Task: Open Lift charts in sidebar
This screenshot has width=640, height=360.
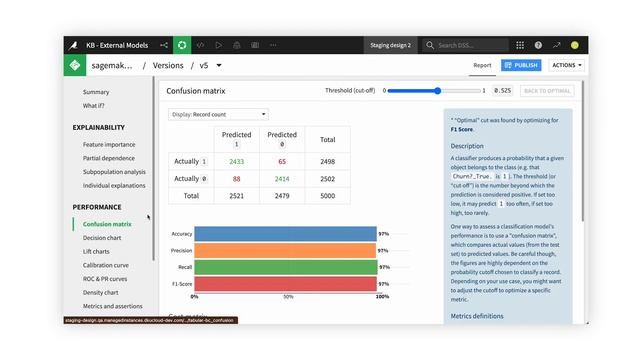Action: point(96,251)
